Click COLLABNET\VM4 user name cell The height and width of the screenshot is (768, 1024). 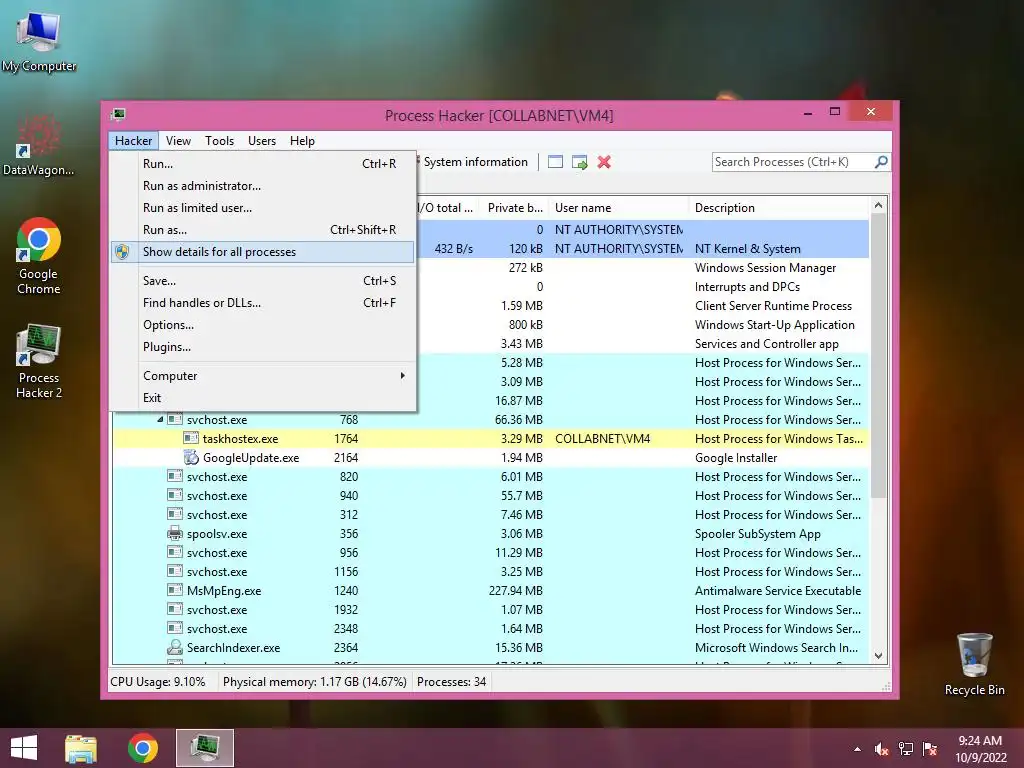click(x=602, y=439)
